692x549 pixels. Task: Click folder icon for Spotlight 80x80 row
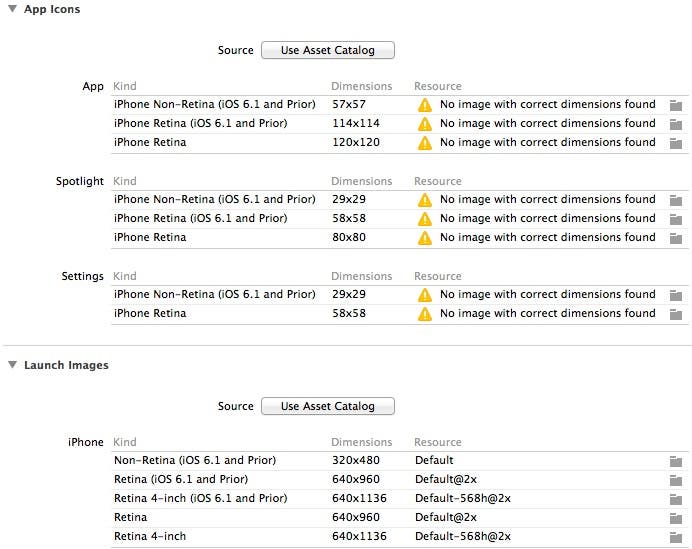pyautogui.click(x=676, y=238)
